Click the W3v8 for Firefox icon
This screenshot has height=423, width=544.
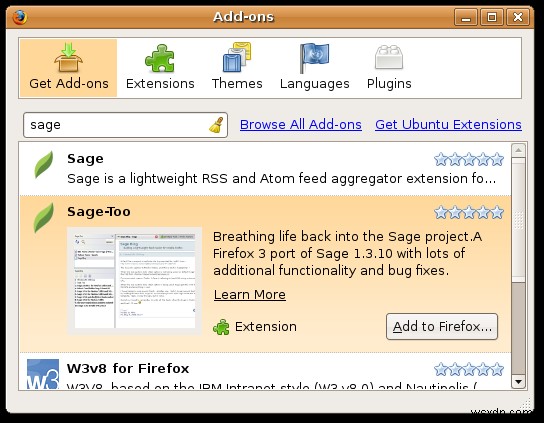click(x=43, y=374)
